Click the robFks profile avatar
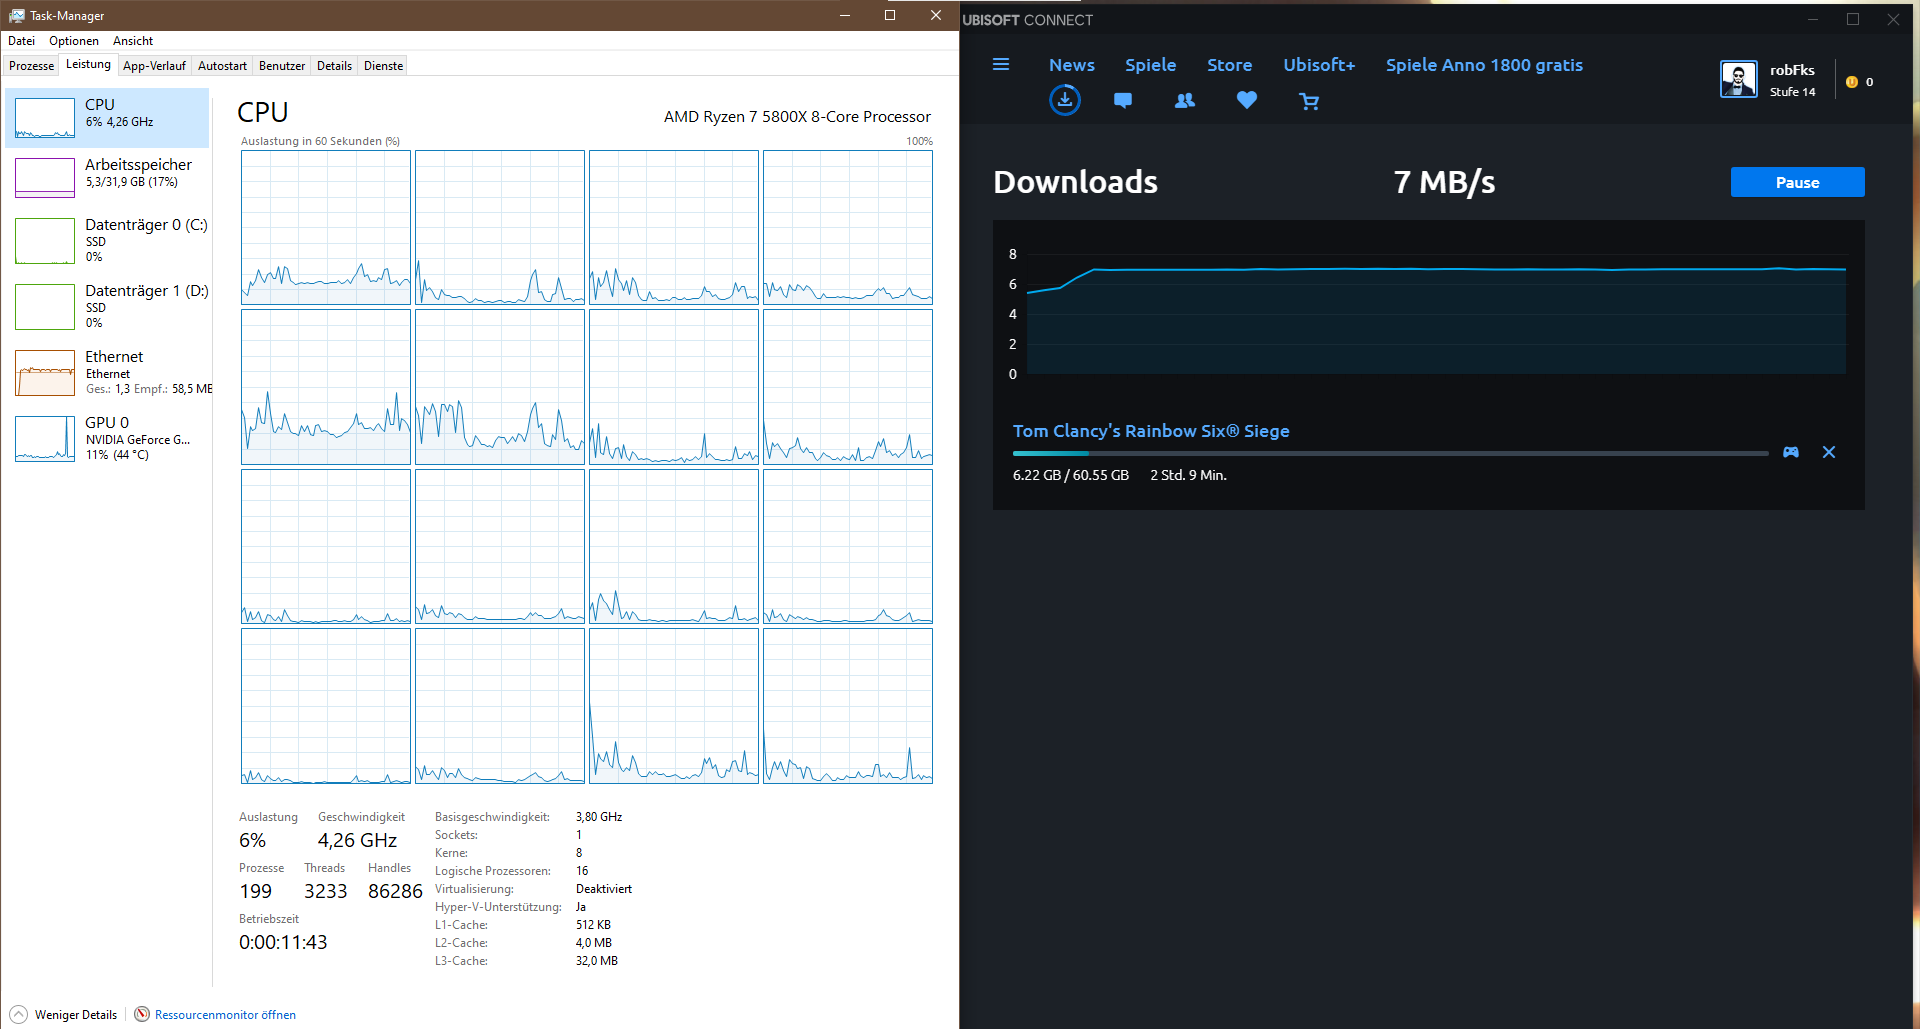Viewport: 1920px width, 1029px height. click(x=1739, y=79)
